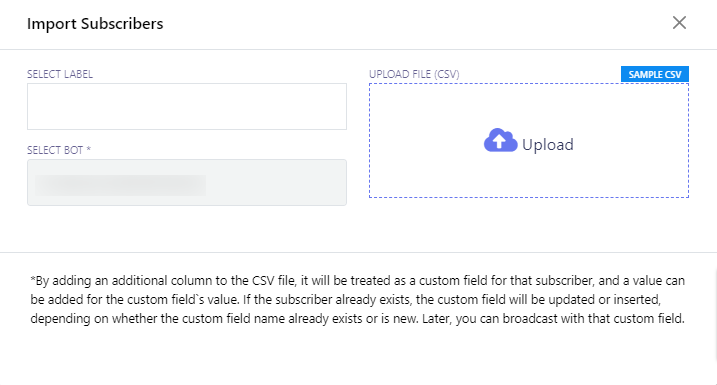The width and height of the screenshot is (717, 385).
Task: Click the custom field footnote paragraph
Action: click(358, 299)
